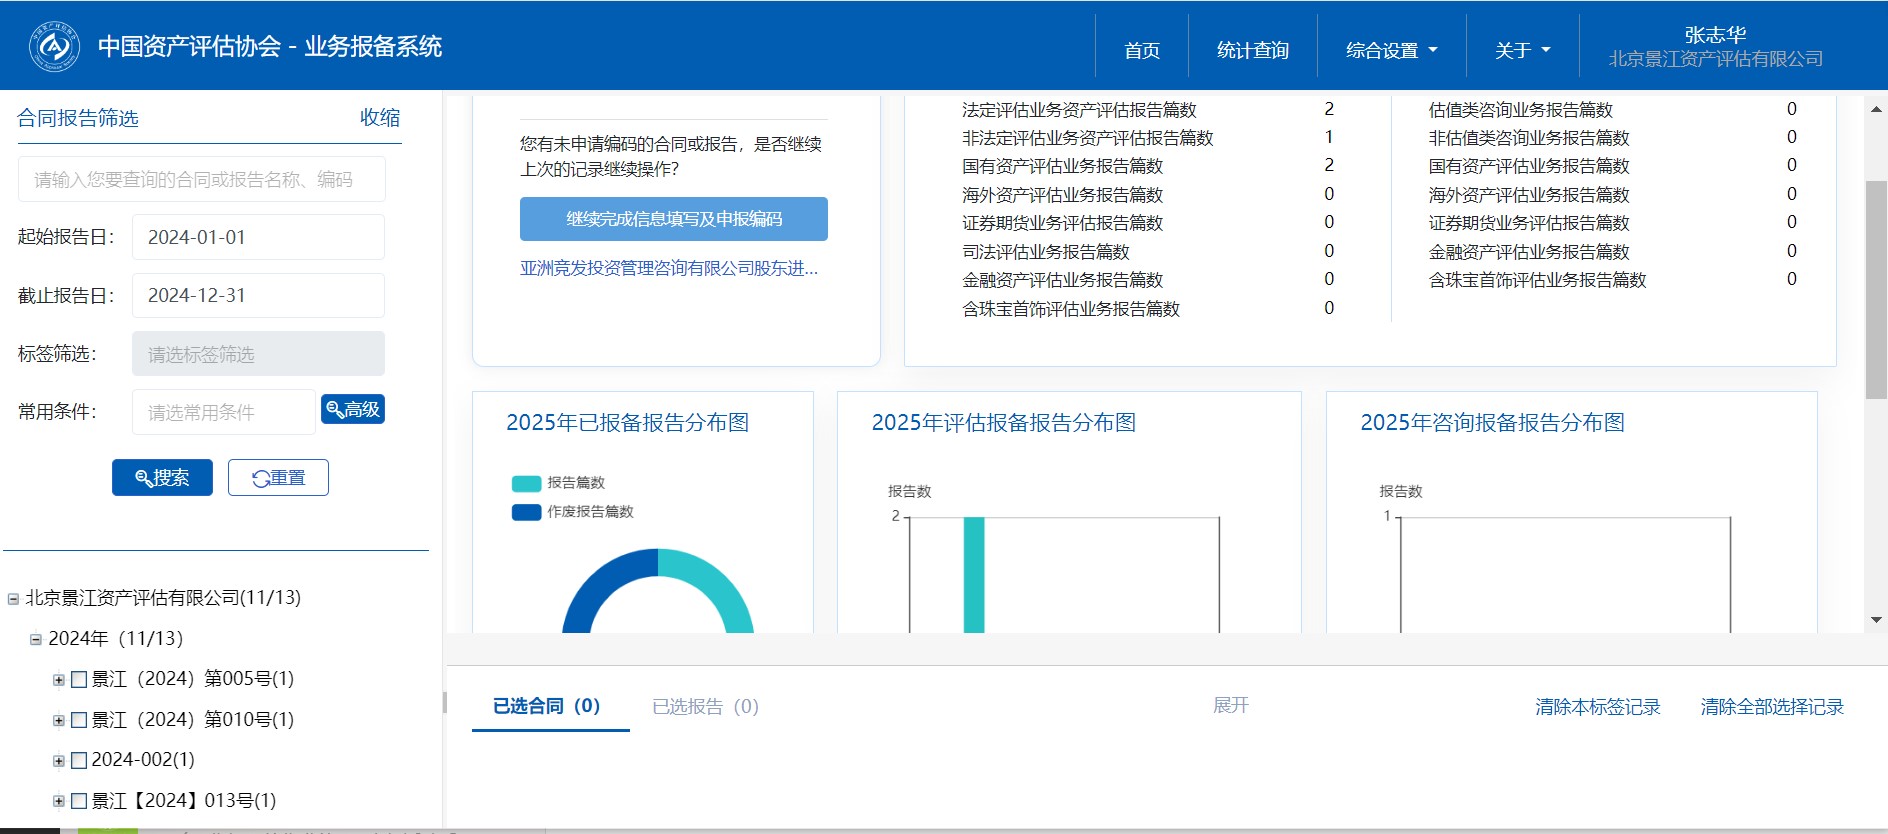Open the 综合设置 dropdown menu

click(1390, 50)
